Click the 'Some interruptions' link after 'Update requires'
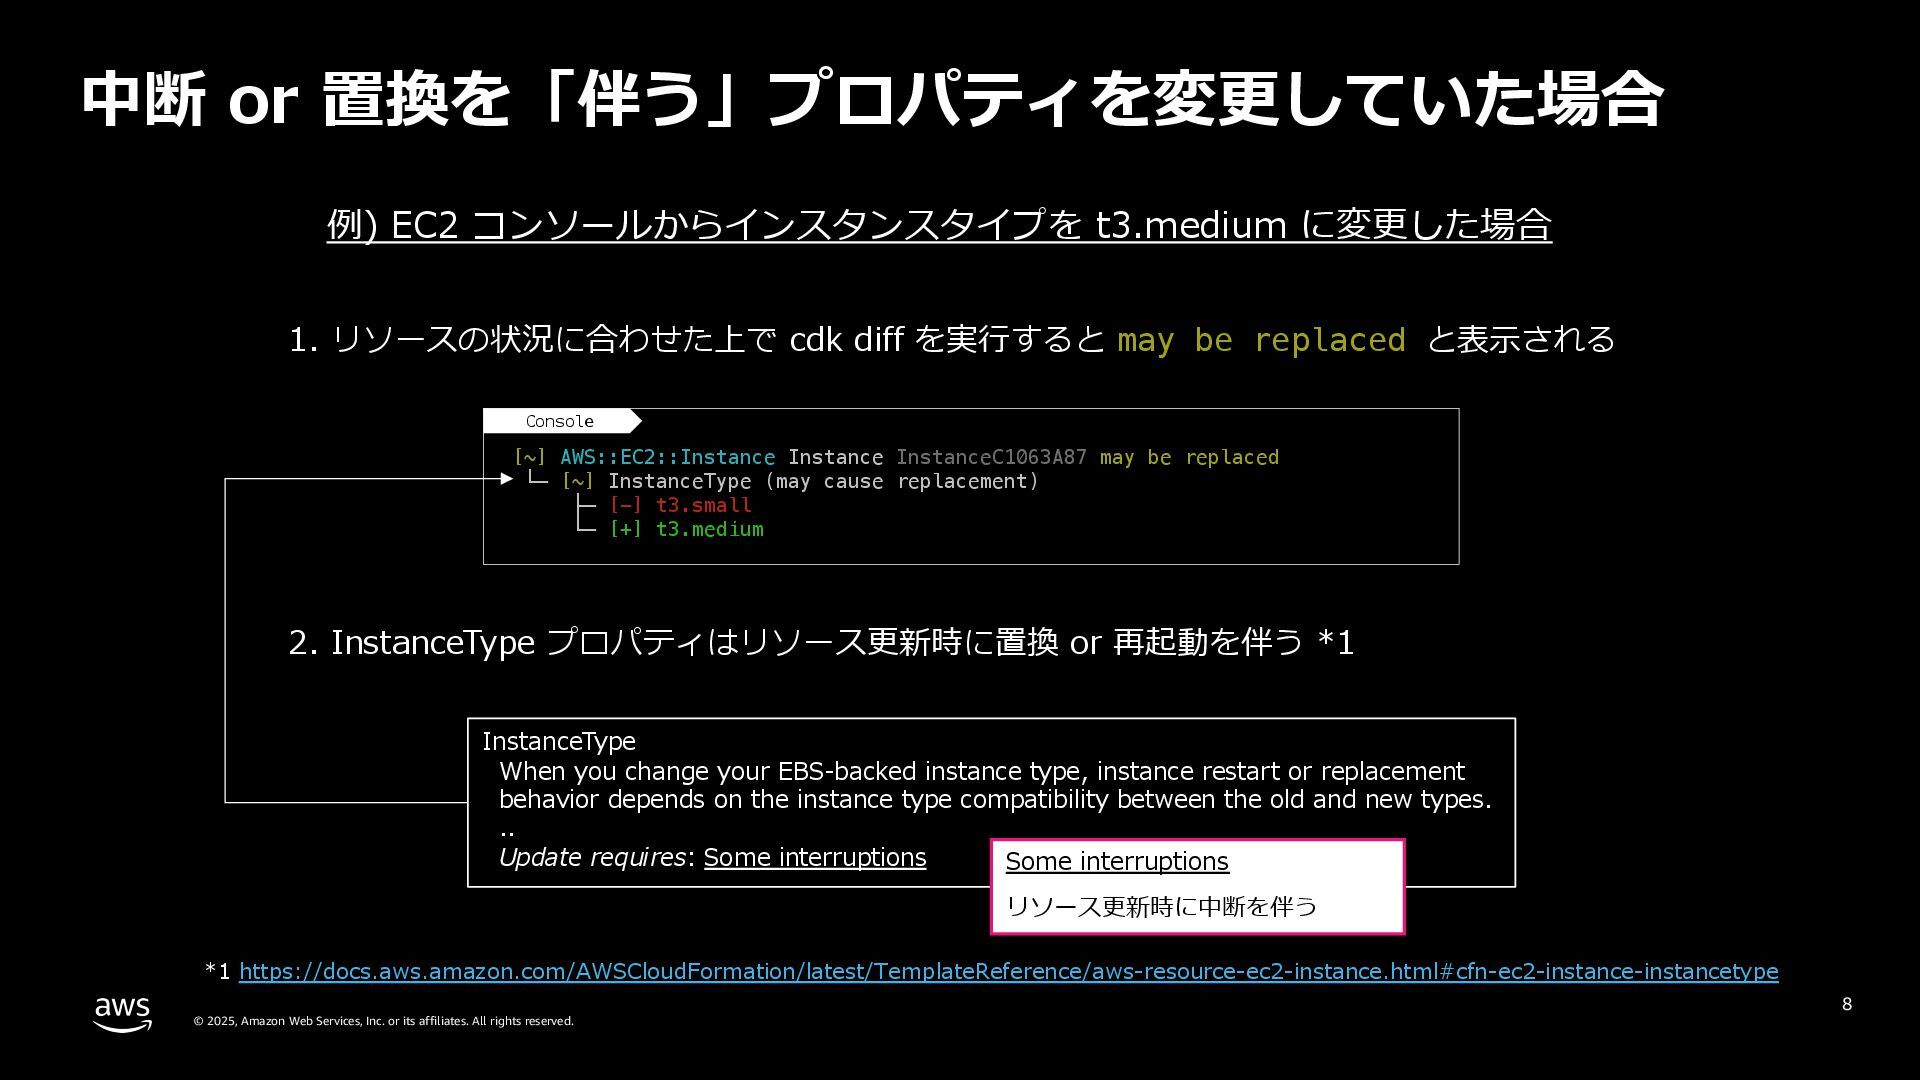The width and height of the screenshot is (1920, 1080). point(815,857)
